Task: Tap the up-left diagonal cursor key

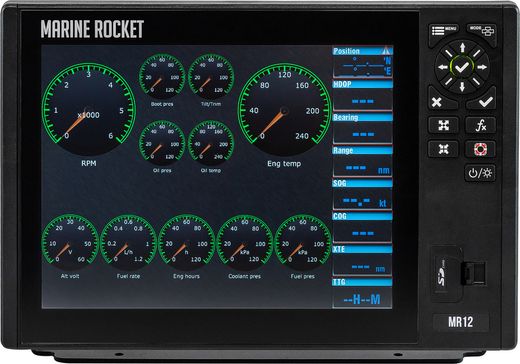Action: coord(448,53)
